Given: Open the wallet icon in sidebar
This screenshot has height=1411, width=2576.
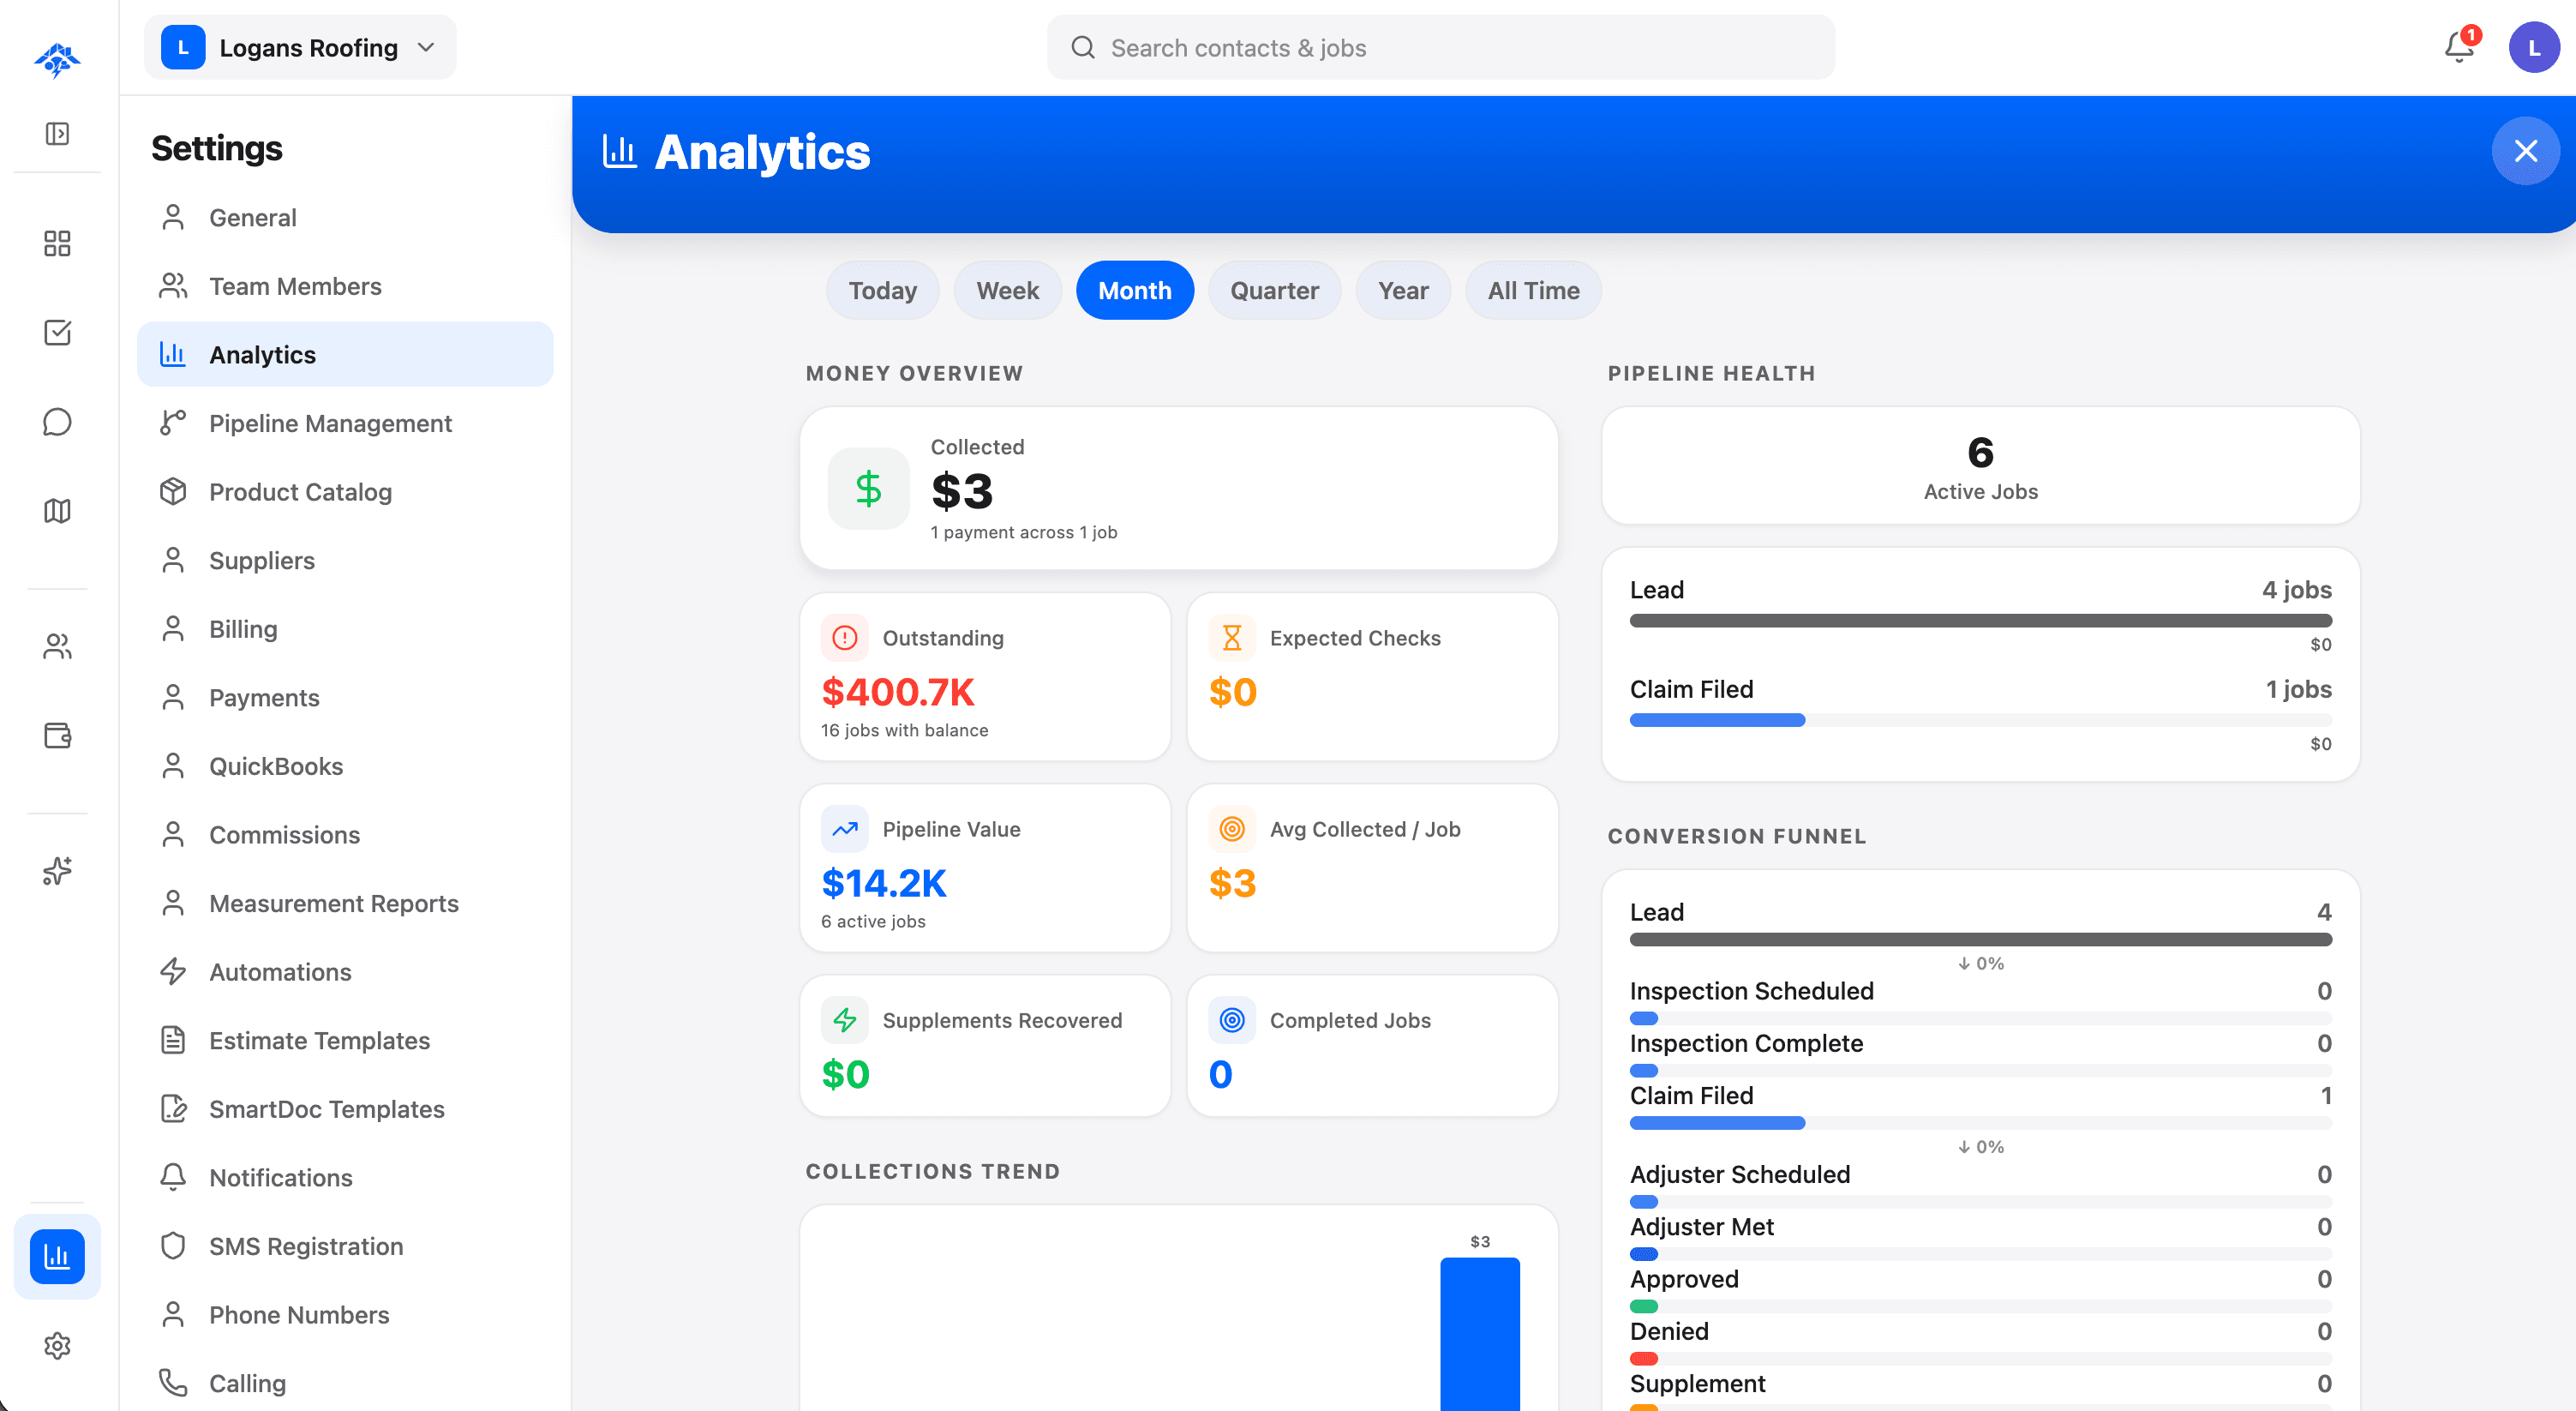Looking at the screenshot, I should click(57, 736).
